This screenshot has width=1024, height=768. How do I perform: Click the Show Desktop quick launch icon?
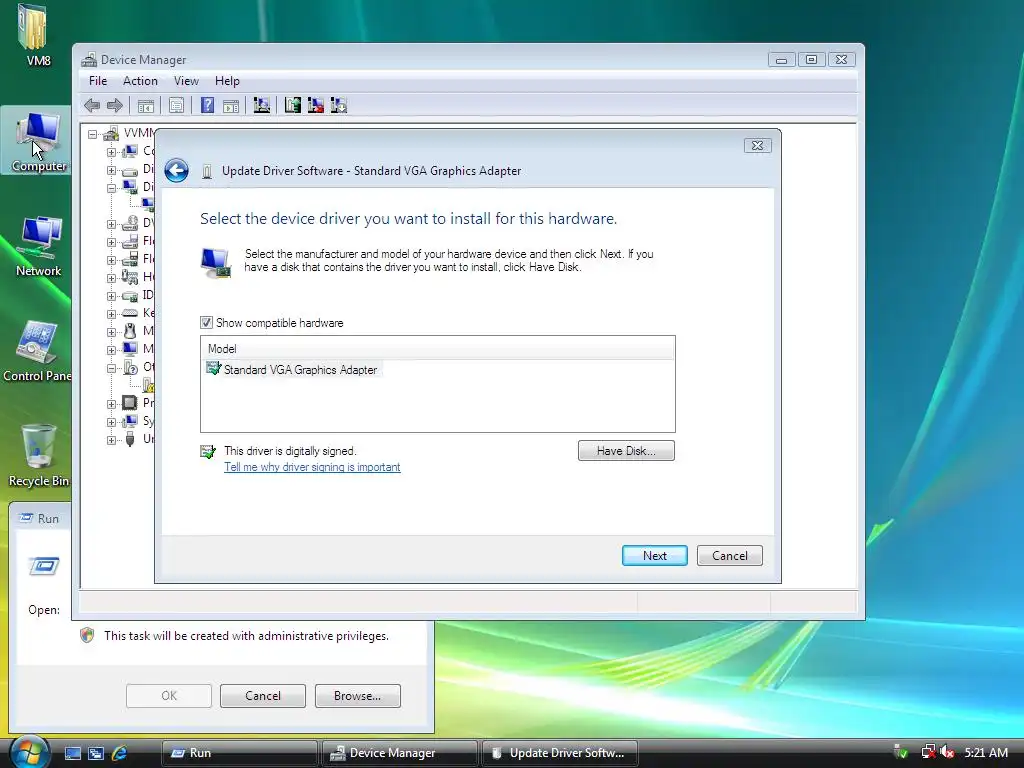tap(72, 753)
